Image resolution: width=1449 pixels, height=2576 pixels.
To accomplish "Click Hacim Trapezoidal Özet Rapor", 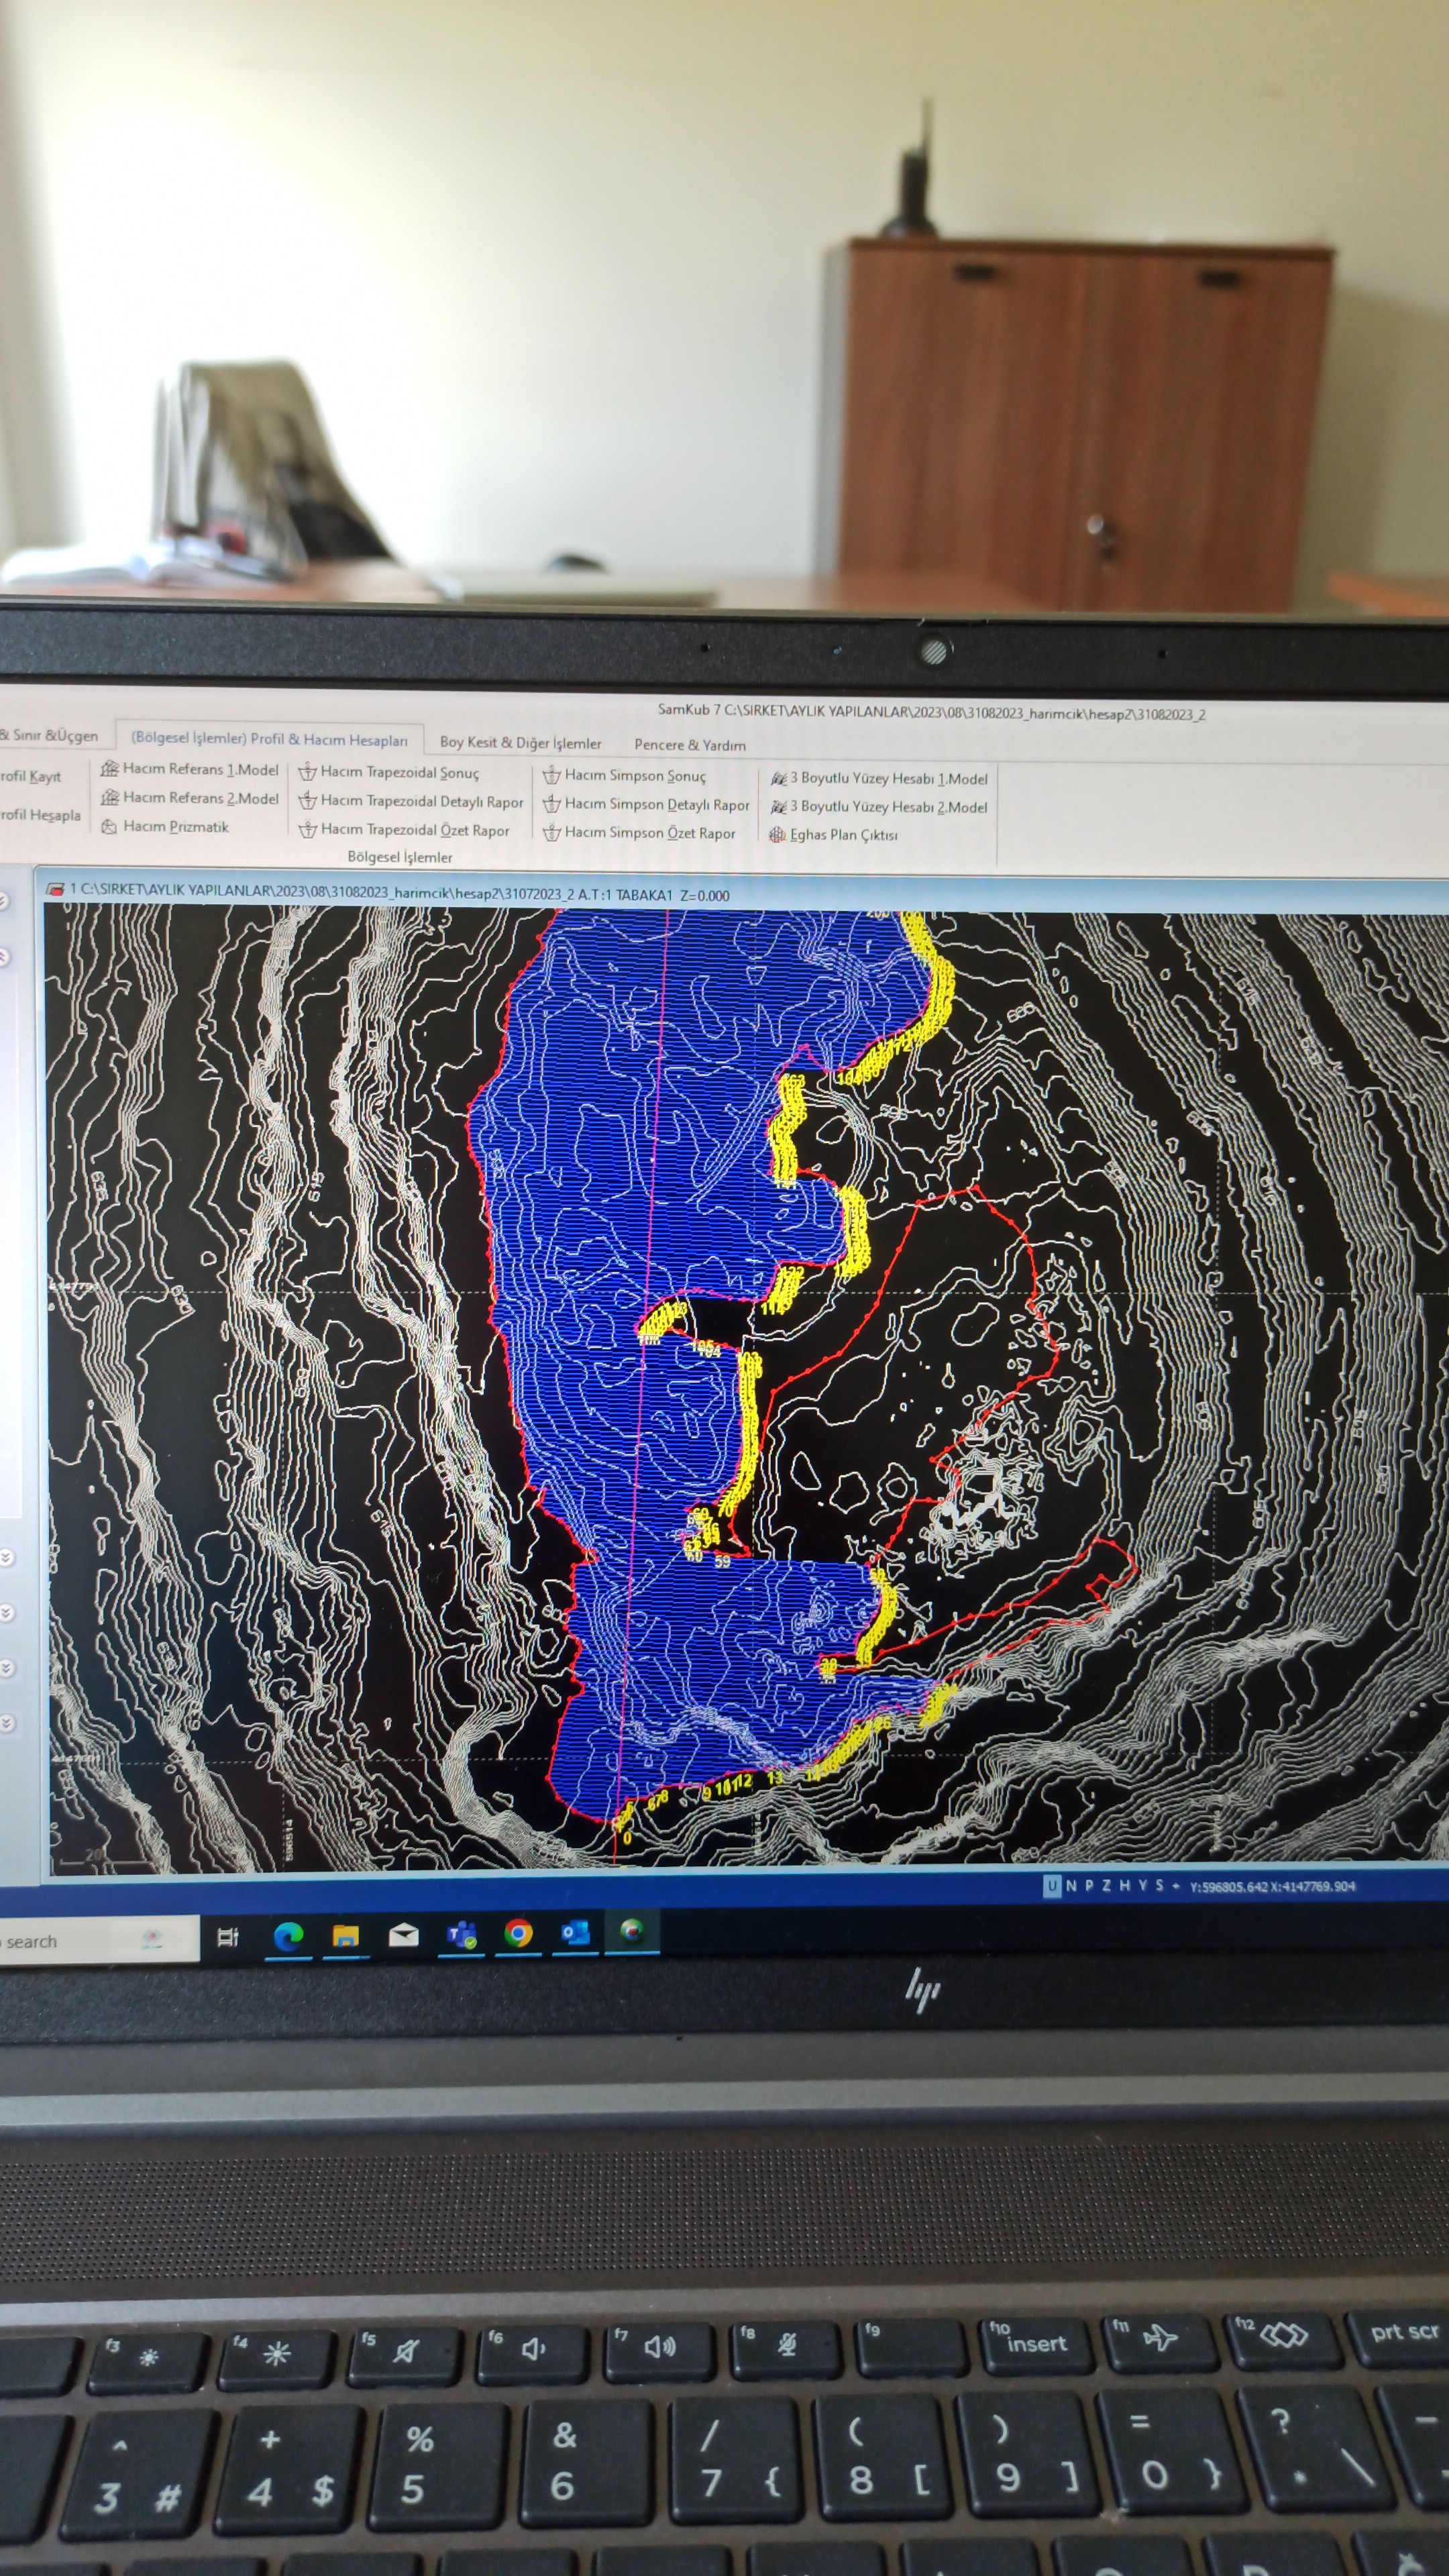I will (414, 830).
